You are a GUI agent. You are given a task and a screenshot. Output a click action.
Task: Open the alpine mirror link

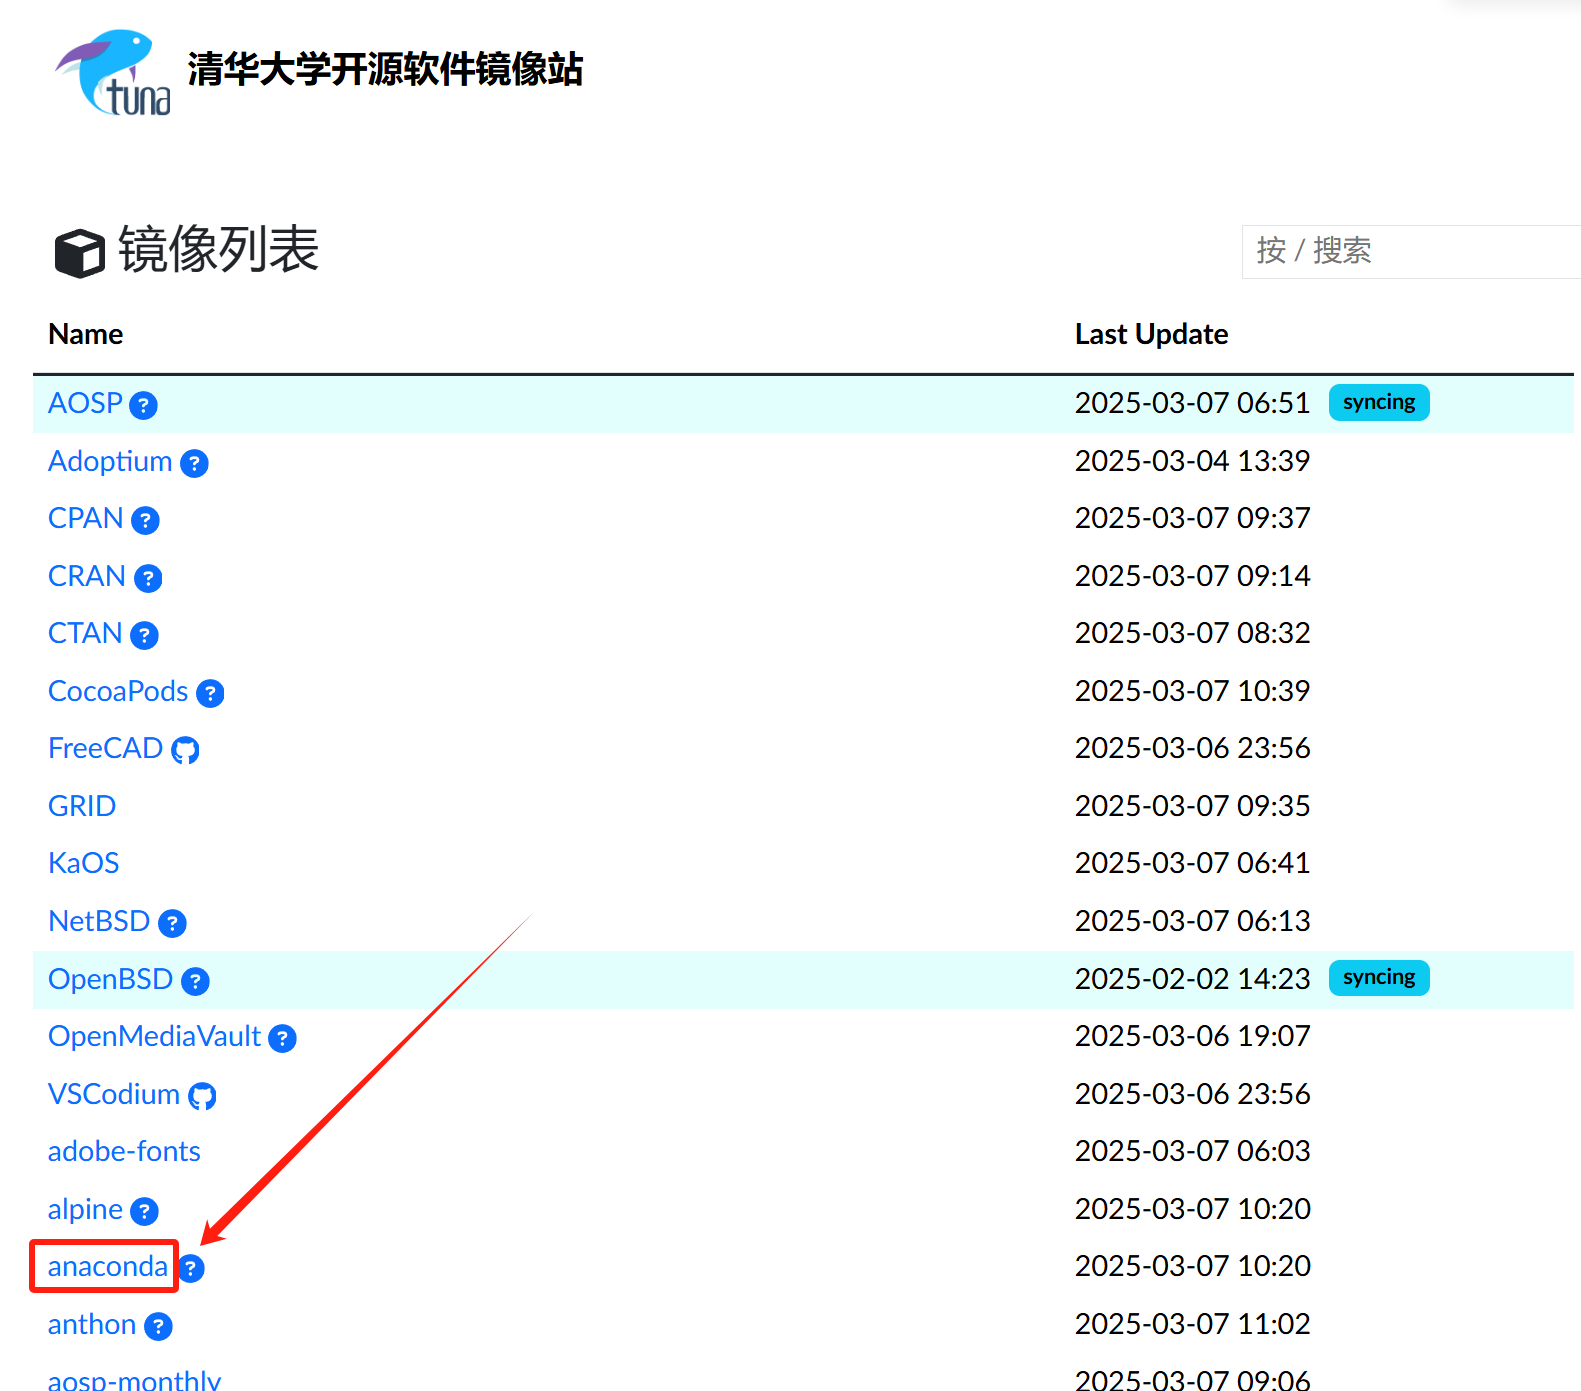85,1209
